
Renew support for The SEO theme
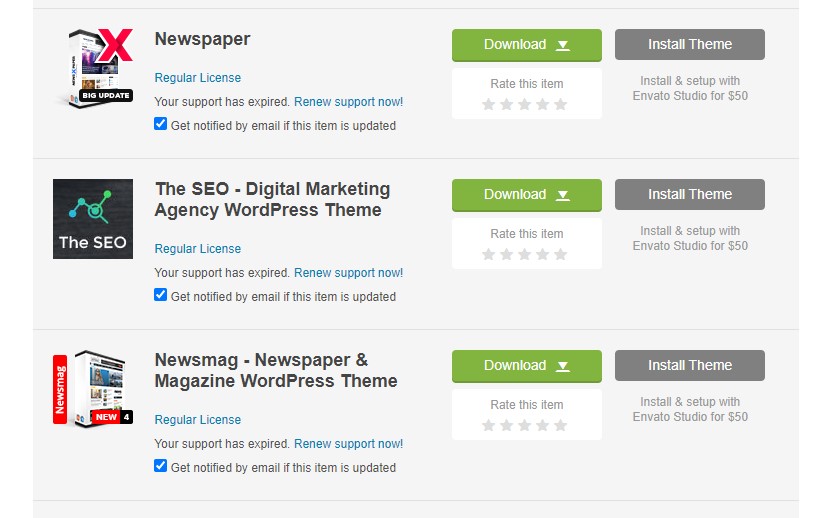pos(348,273)
